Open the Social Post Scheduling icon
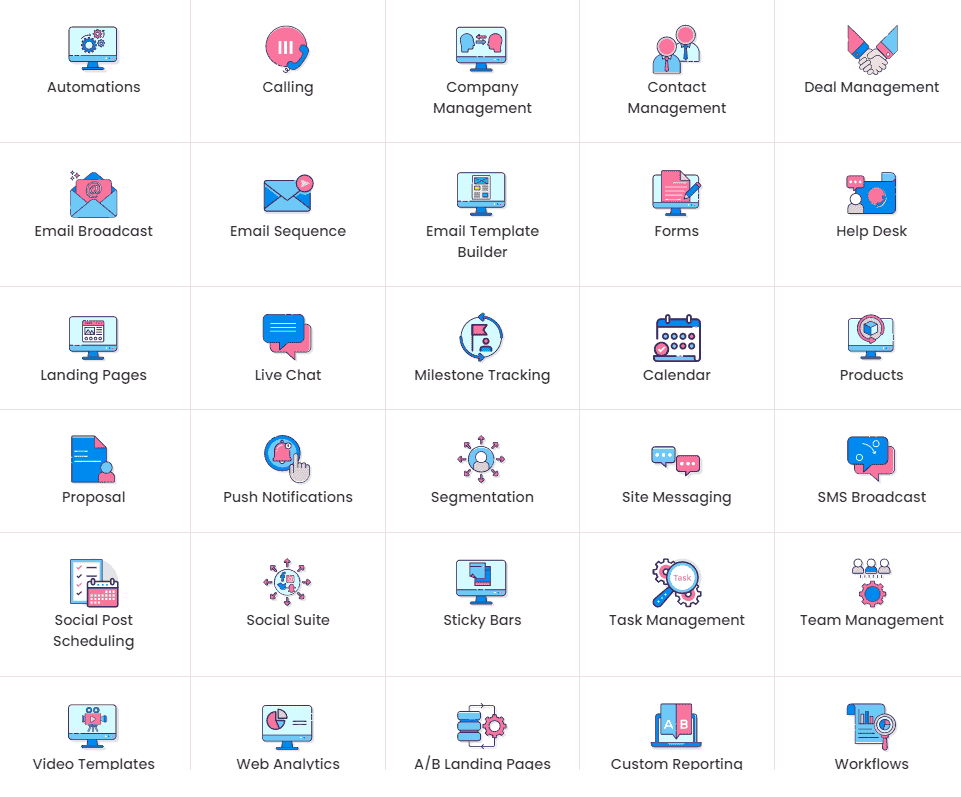The height and width of the screenshot is (797, 961). [x=93, y=581]
